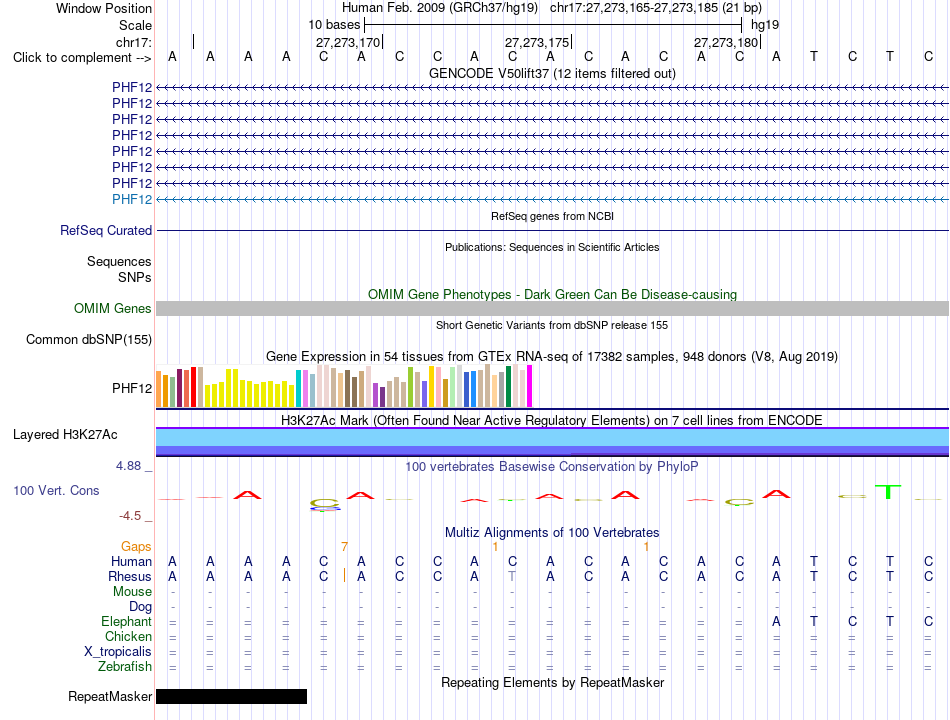Select the 'Dog' alignment row label
This screenshot has height=720, width=950.
pyautogui.click(x=140, y=607)
